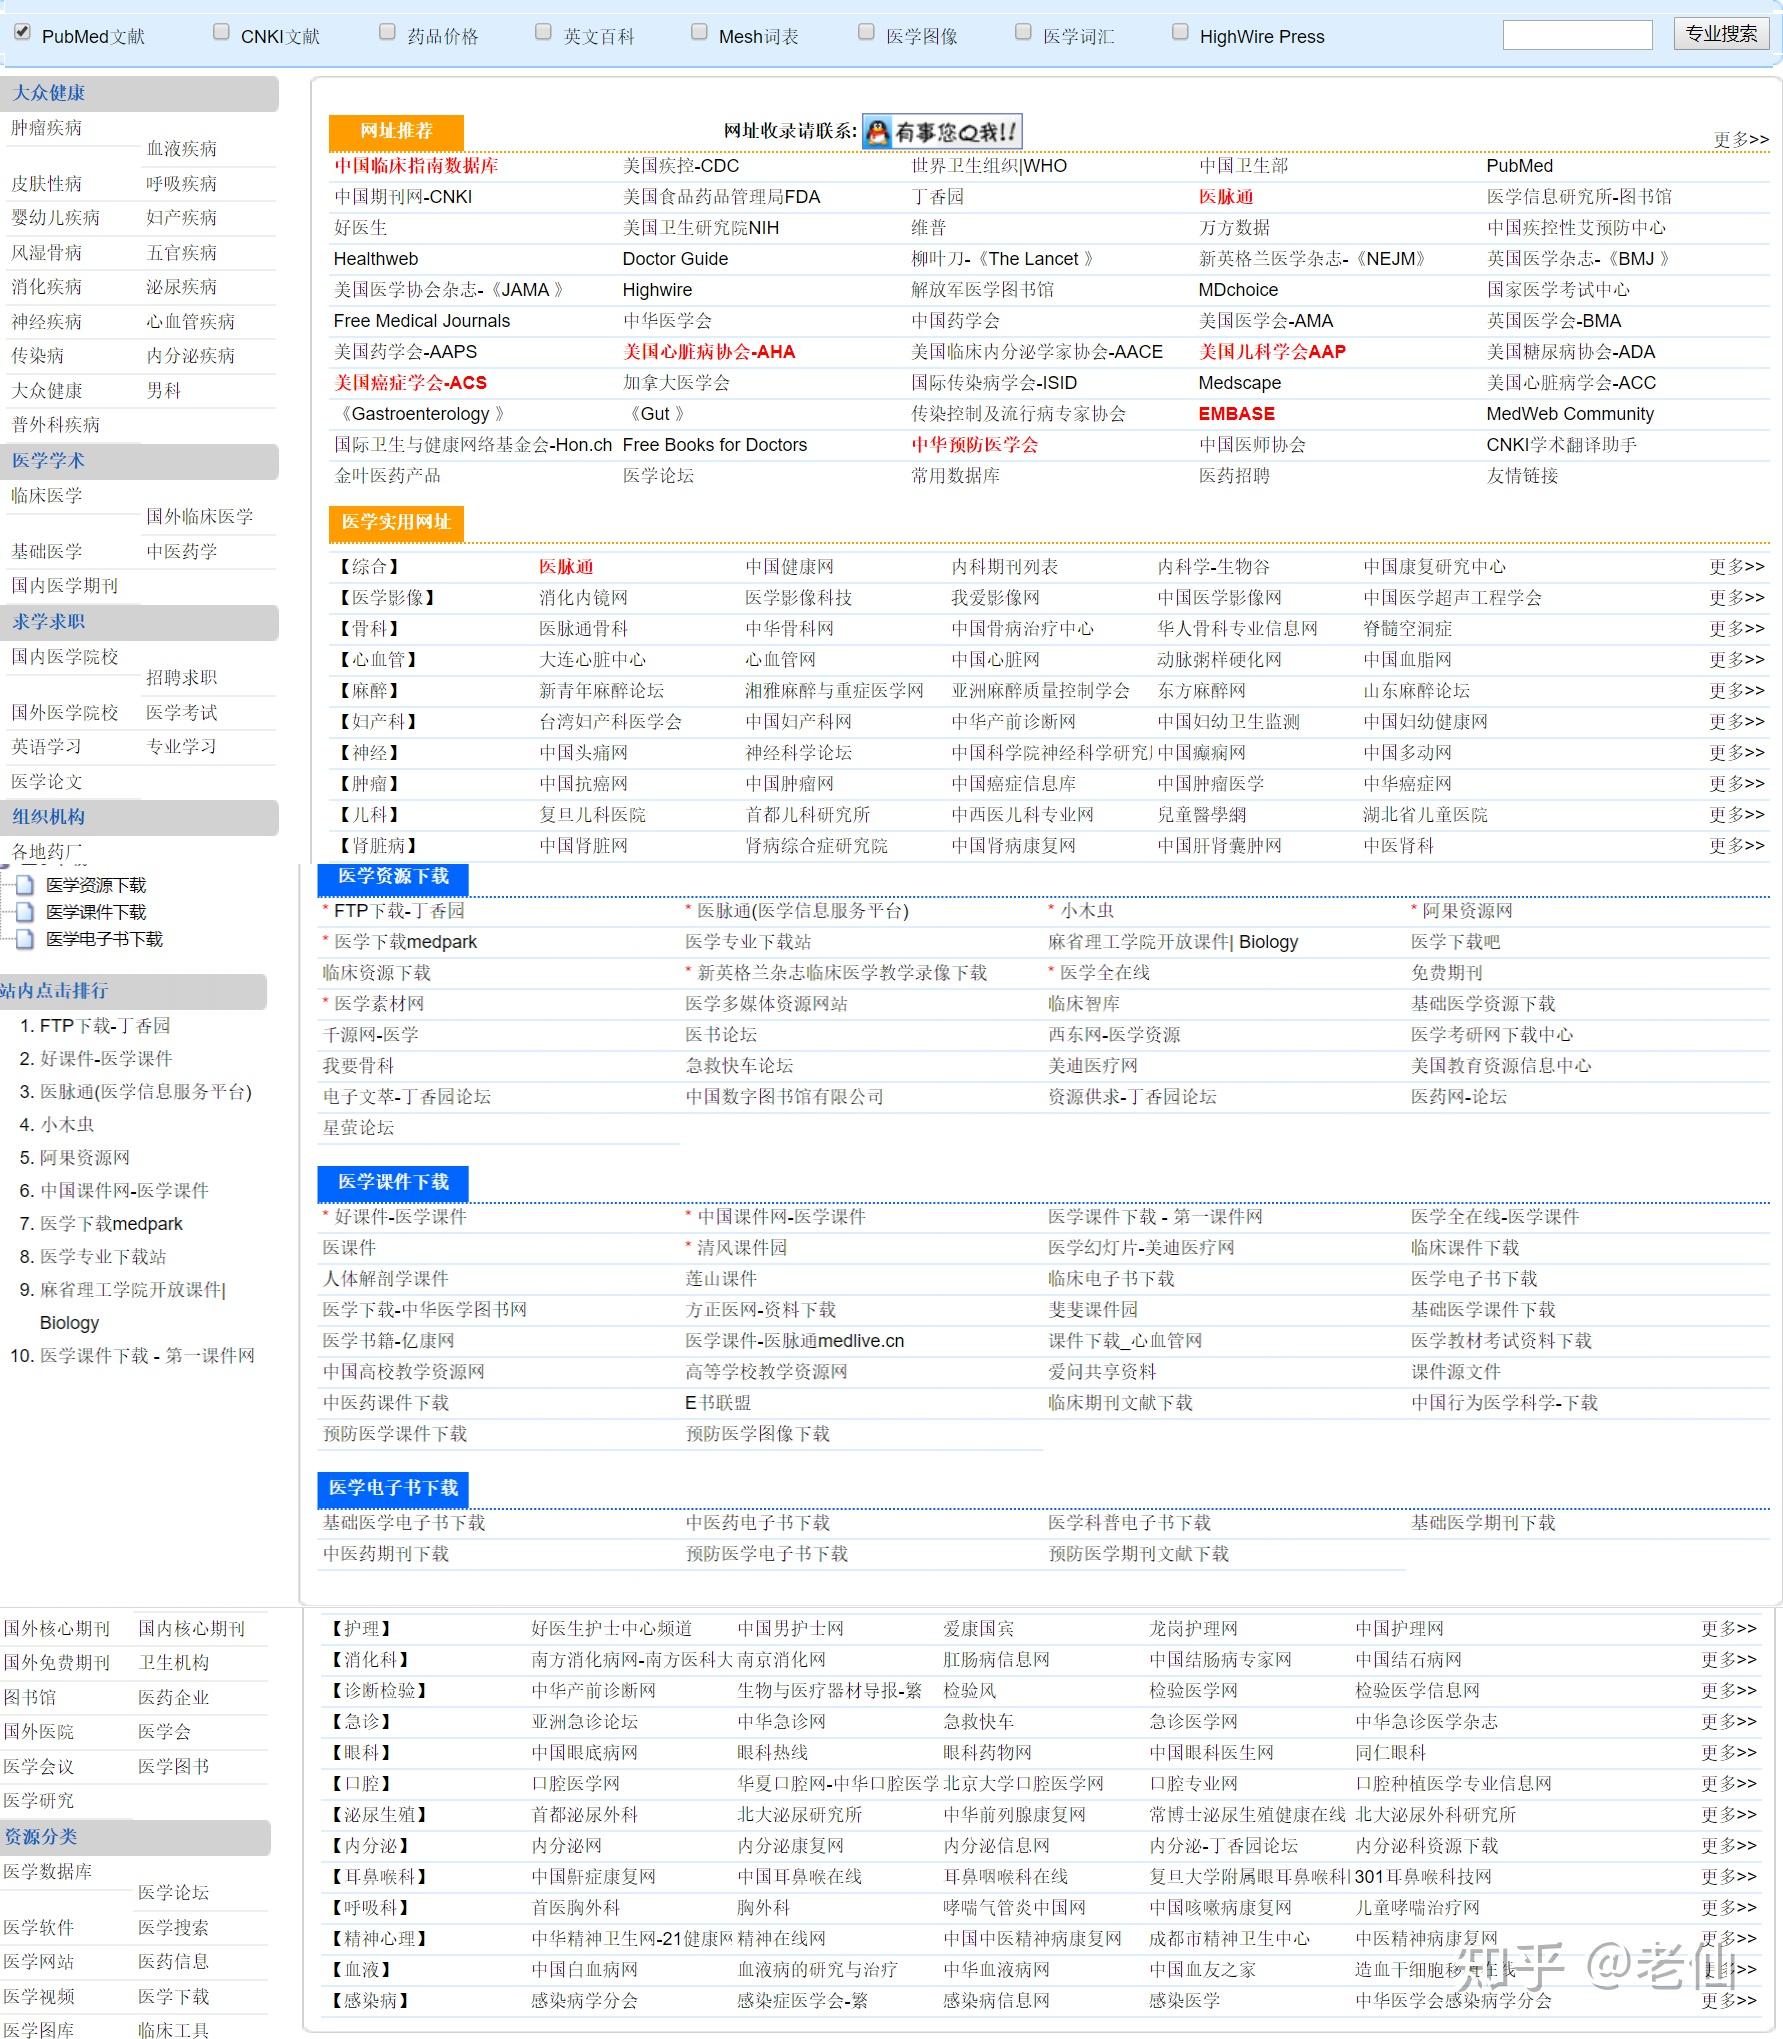Open 中国眼底病网 link
Screen dimensions: 1783x2039
[584, 1753]
